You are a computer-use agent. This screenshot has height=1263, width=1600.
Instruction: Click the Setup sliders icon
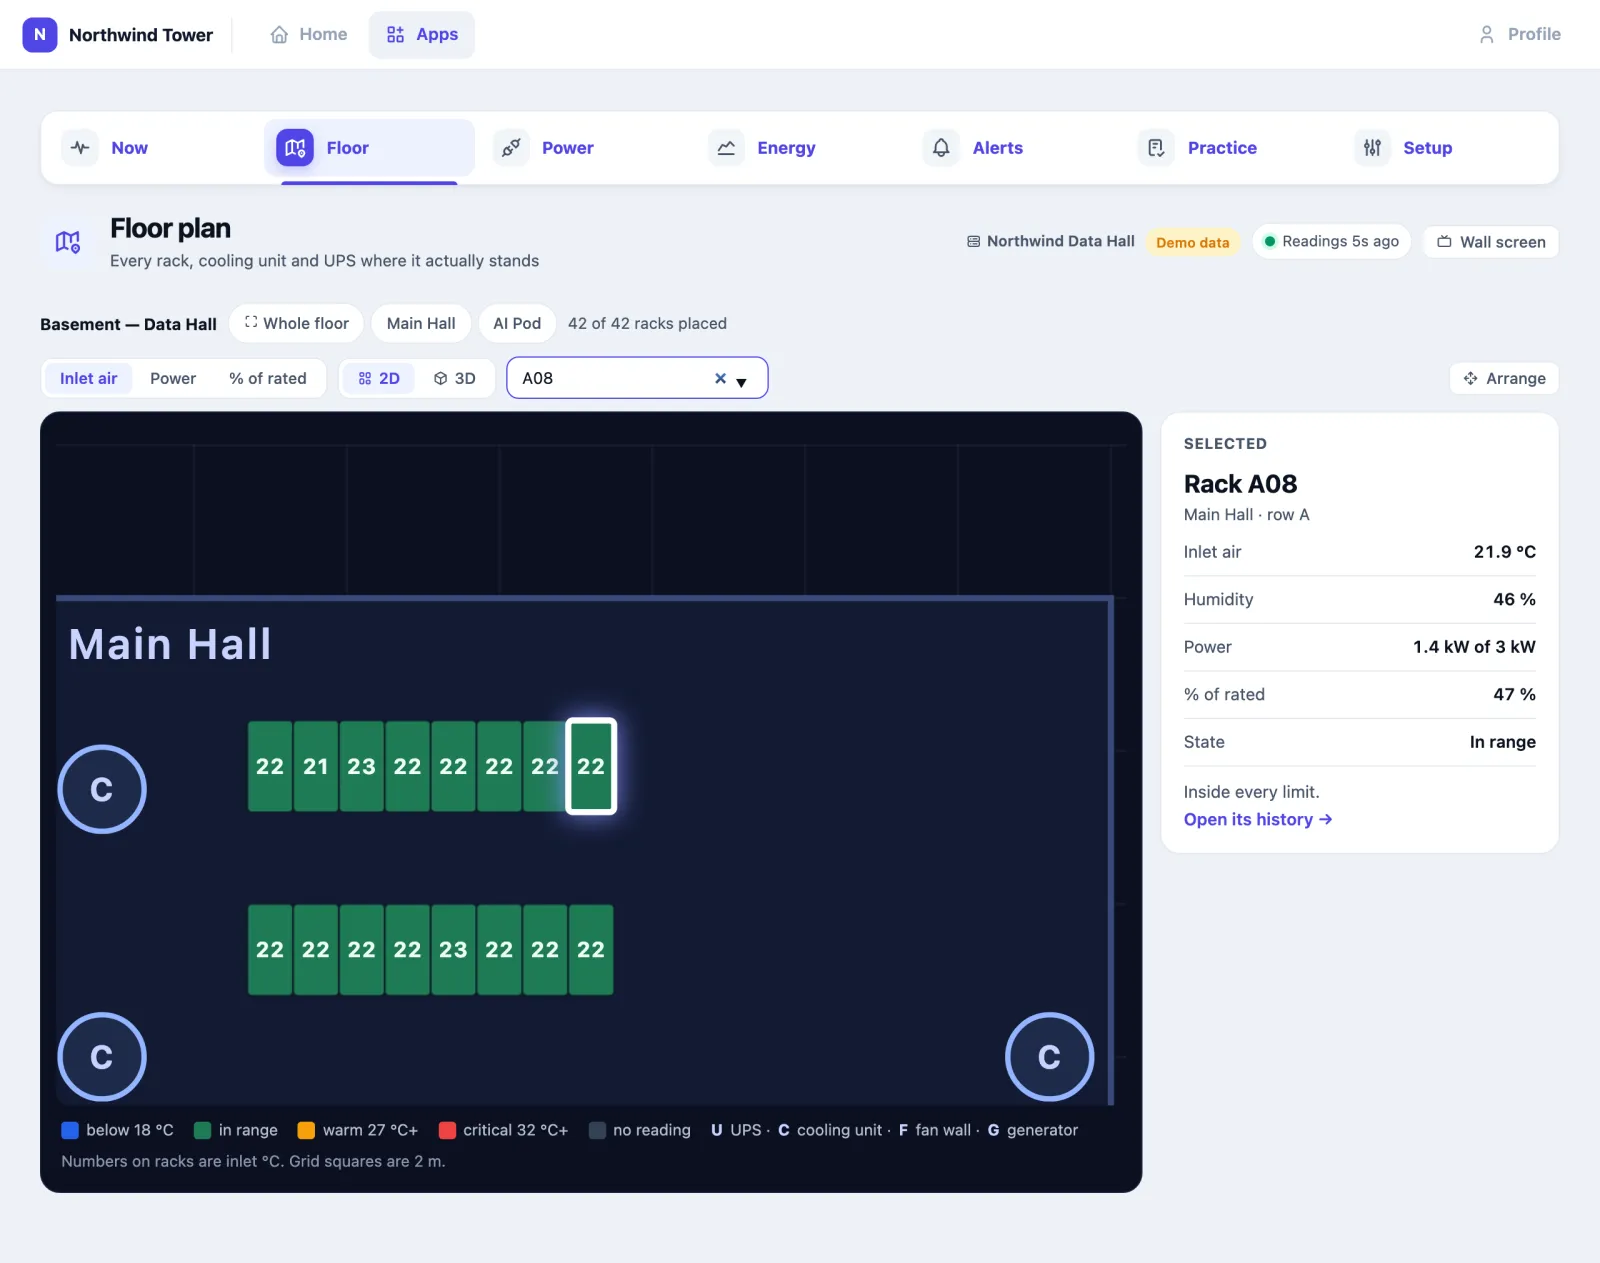[x=1372, y=148]
